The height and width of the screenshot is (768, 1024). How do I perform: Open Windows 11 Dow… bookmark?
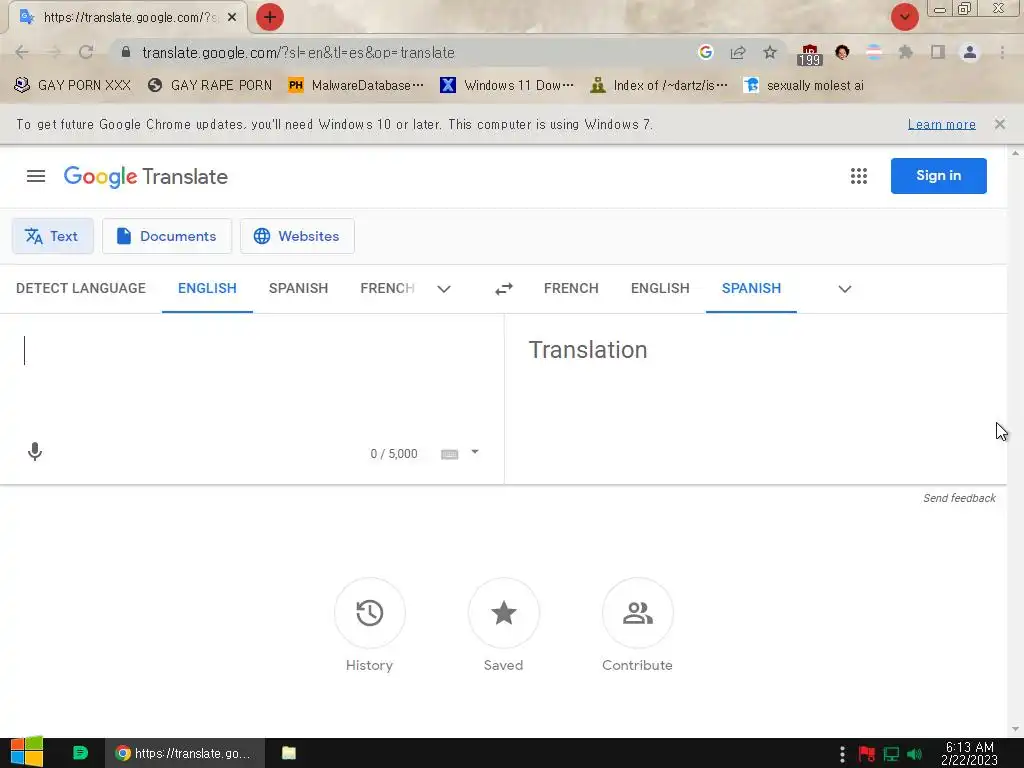507,86
